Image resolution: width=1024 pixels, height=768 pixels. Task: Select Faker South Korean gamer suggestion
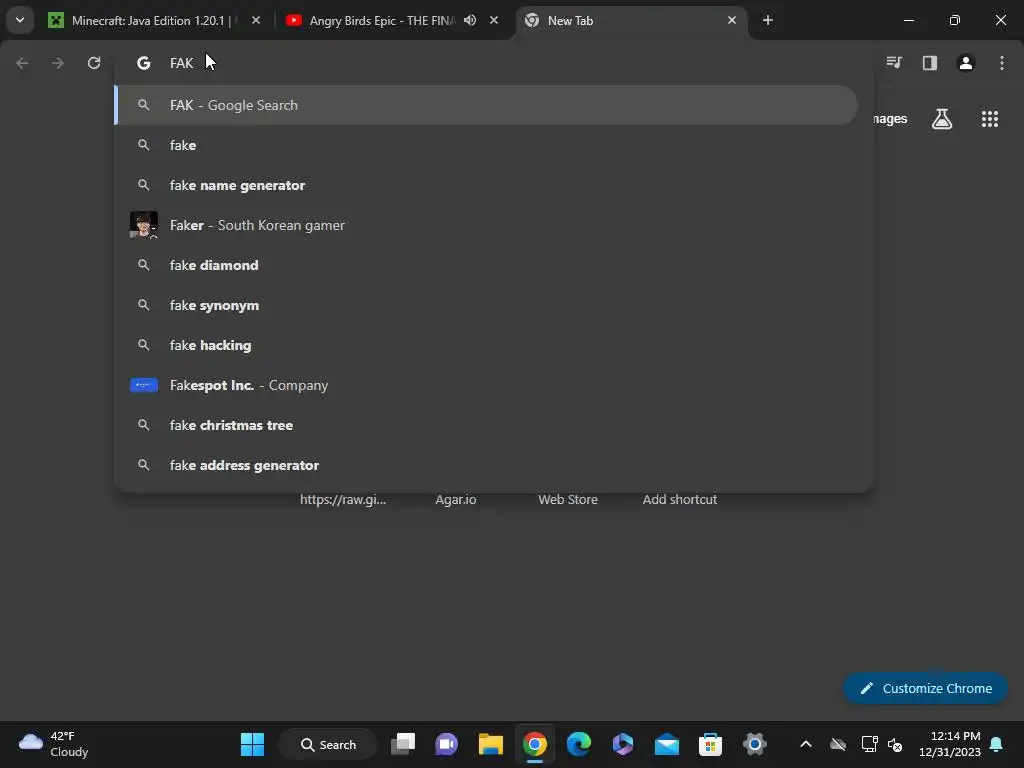click(487, 225)
